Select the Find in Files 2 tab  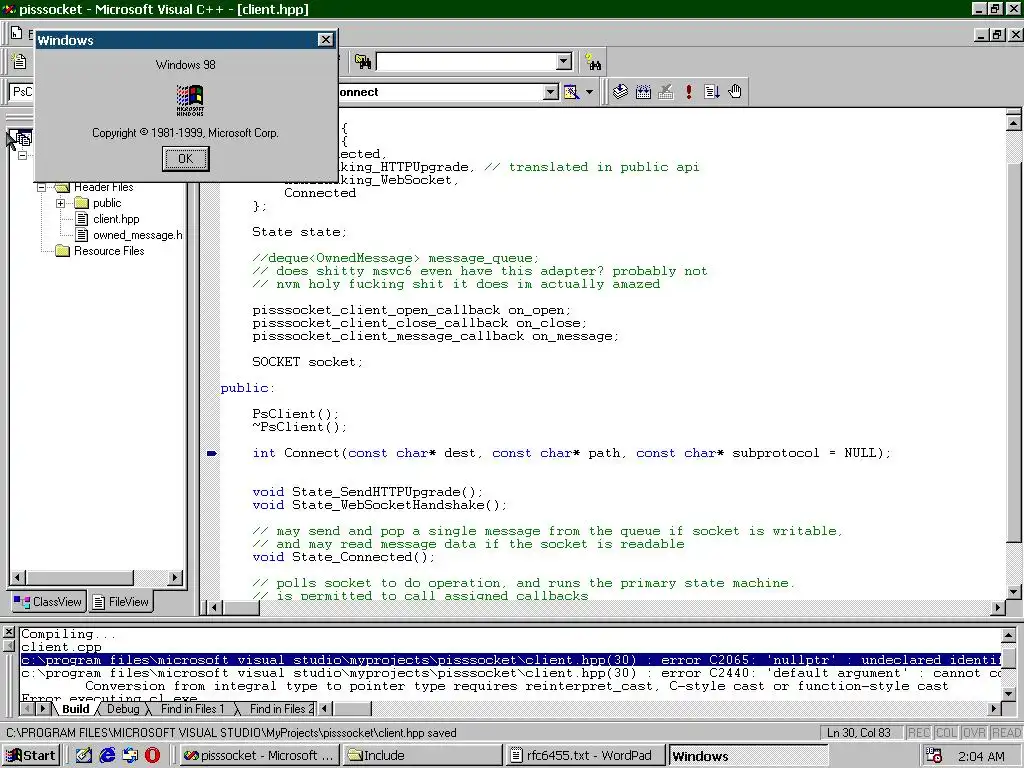[x=281, y=709]
